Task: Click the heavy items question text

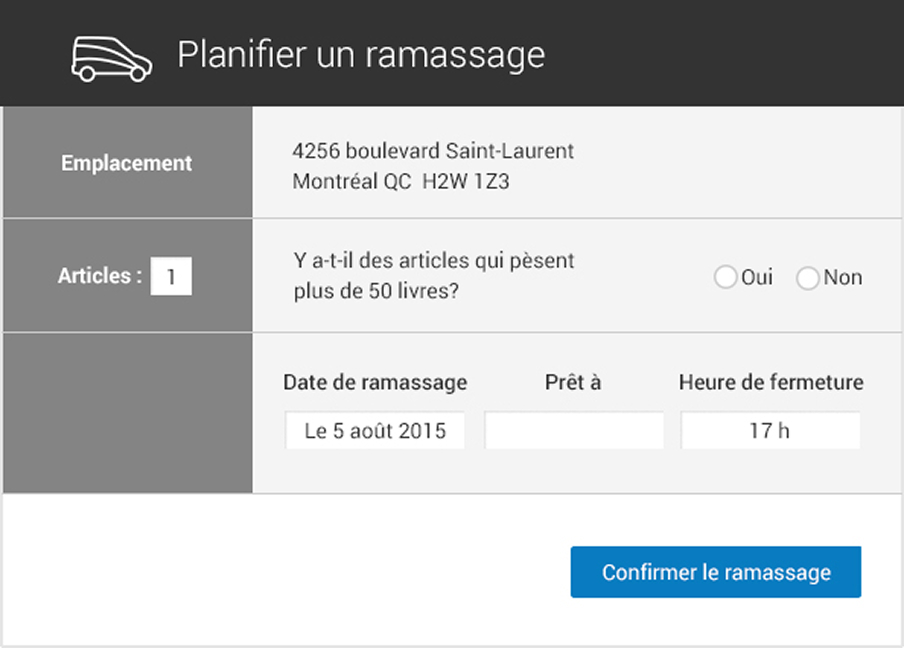Action: (x=432, y=275)
